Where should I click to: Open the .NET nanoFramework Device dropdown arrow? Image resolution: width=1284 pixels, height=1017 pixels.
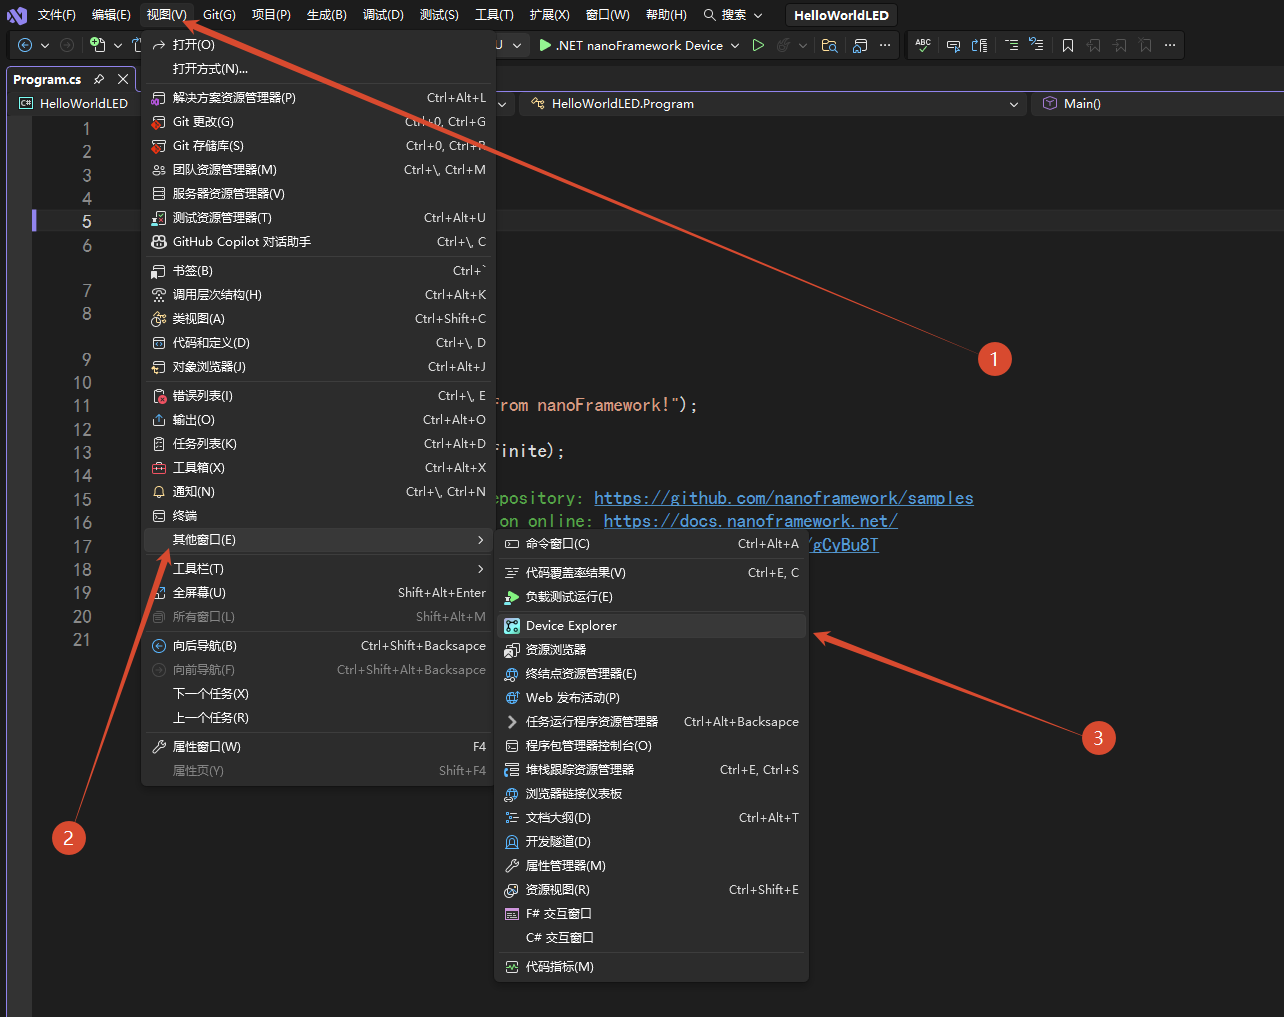(x=735, y=45)
